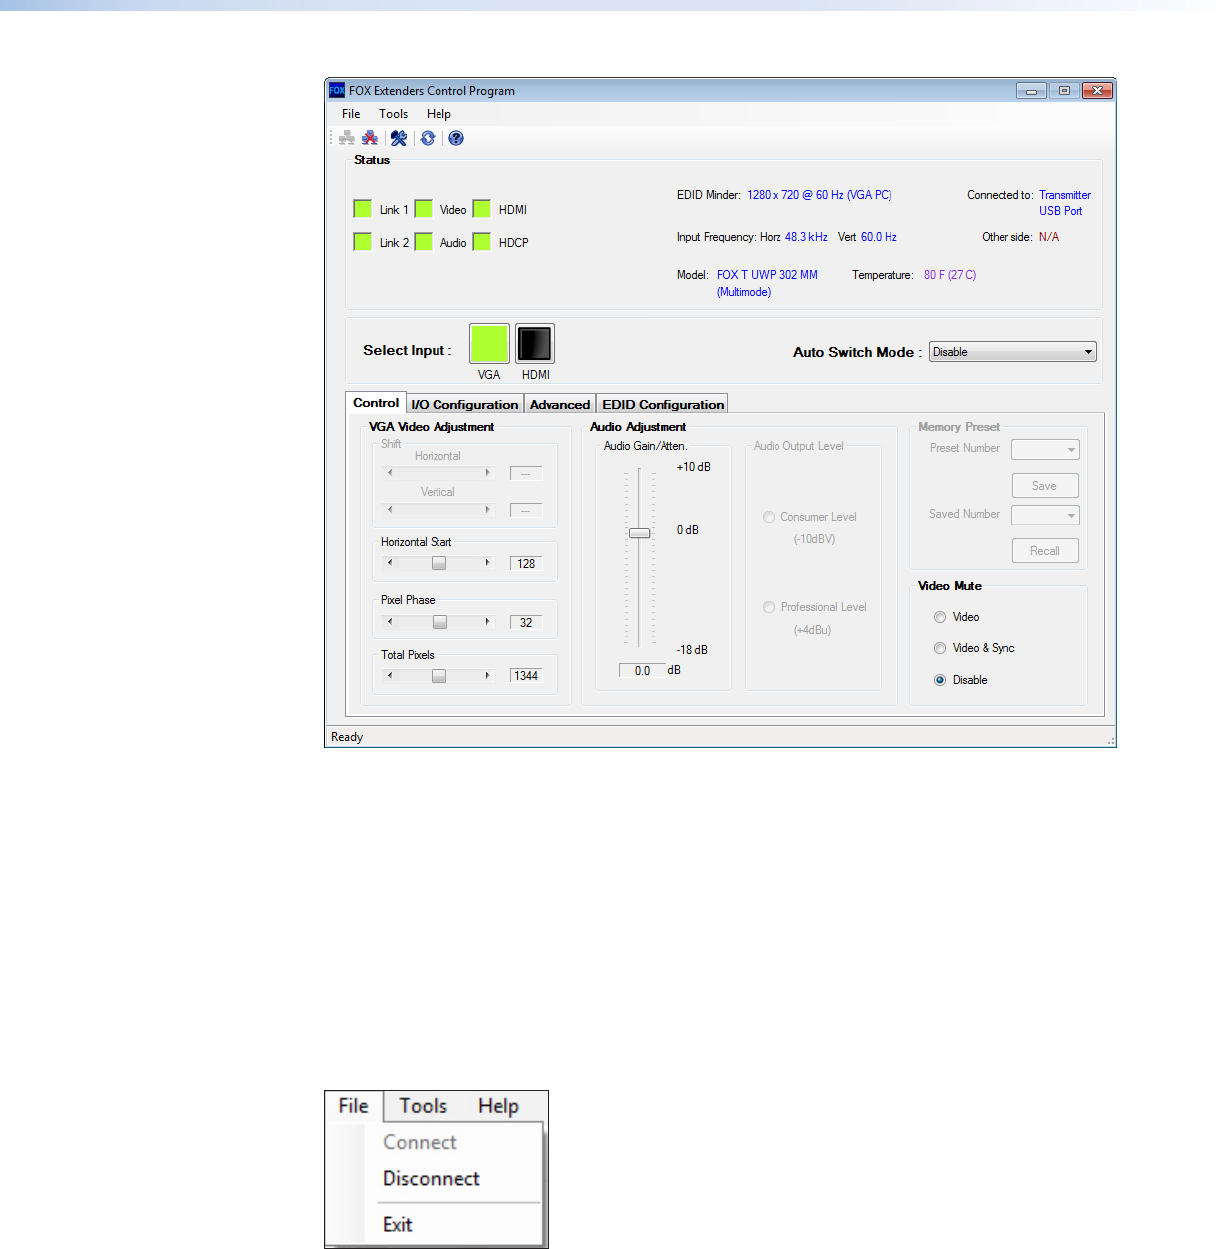Click the greyed-out Connect network toolbar icon
This screenshot has height=1249, width=1224.
[x=346, y=138]
